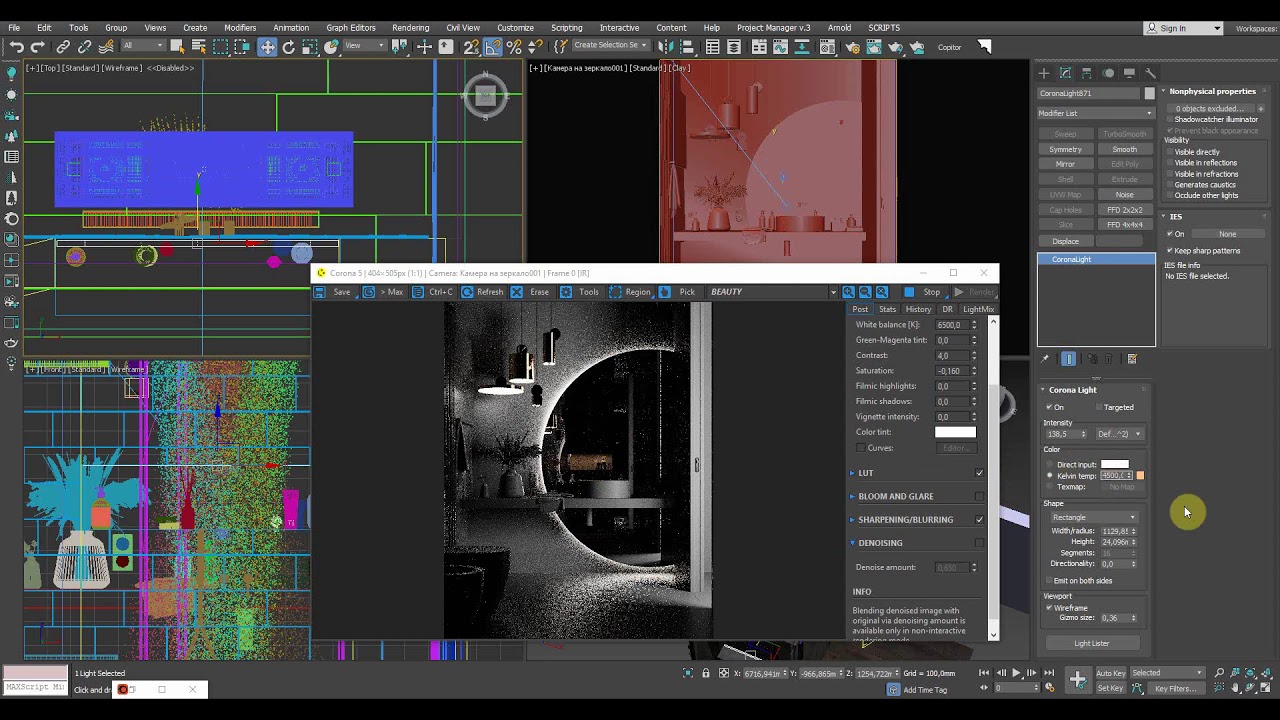Click the Redo arrow in main toolbar
1280x720 pixels.
37,47
